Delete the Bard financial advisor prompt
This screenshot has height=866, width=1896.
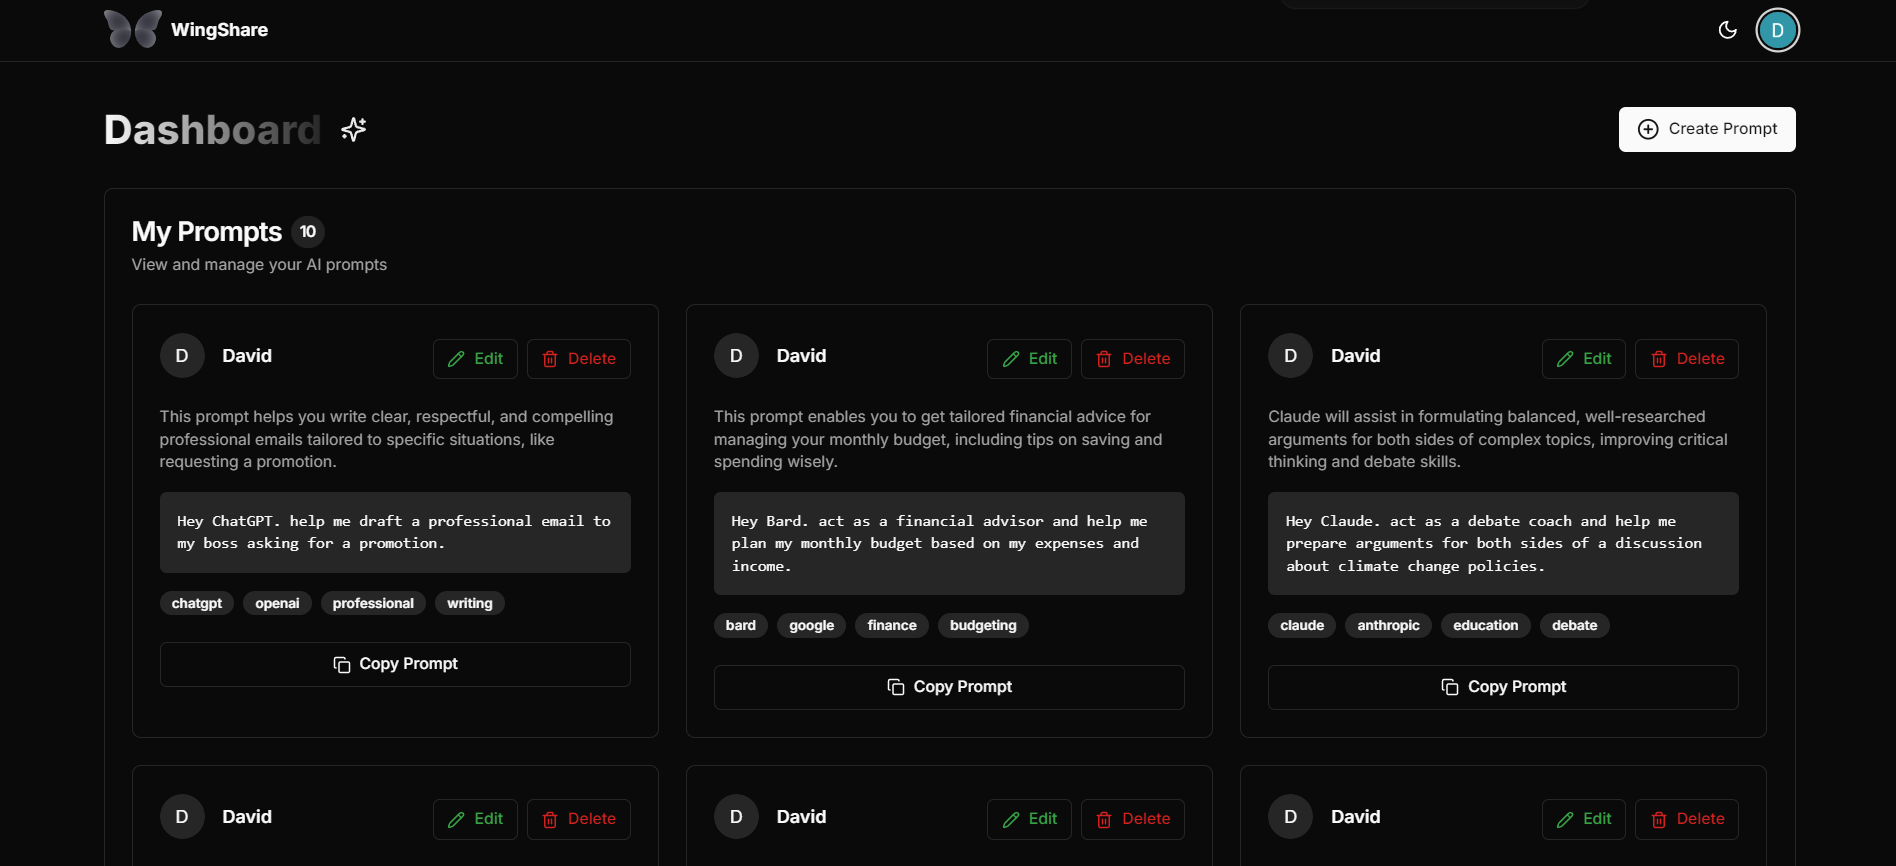coord(1133,359)
